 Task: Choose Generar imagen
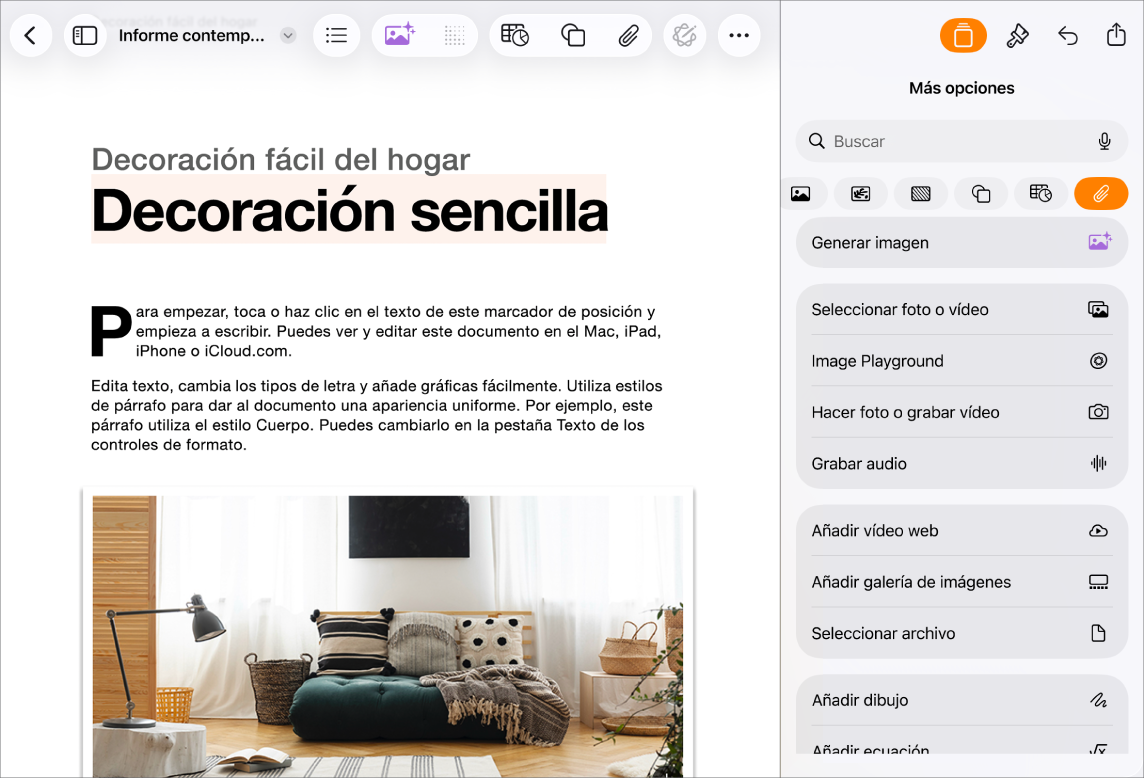(x=962, y=243)
